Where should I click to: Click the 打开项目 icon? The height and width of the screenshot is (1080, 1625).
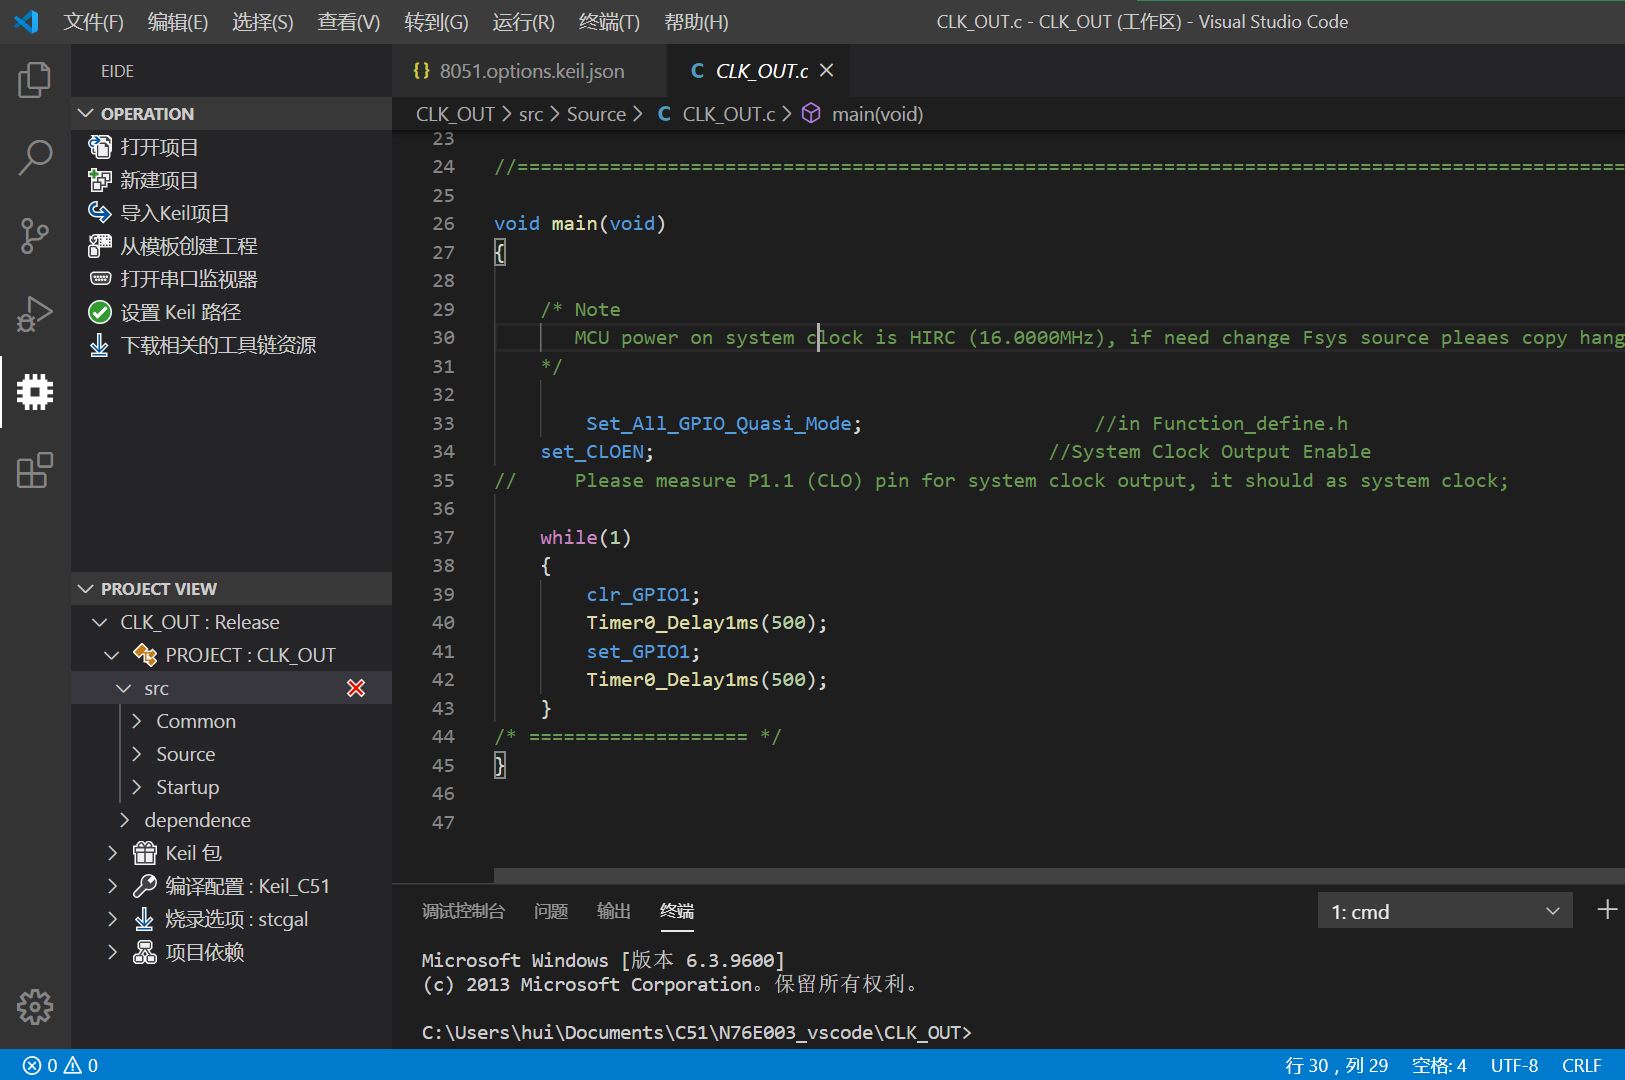point(100,147)
